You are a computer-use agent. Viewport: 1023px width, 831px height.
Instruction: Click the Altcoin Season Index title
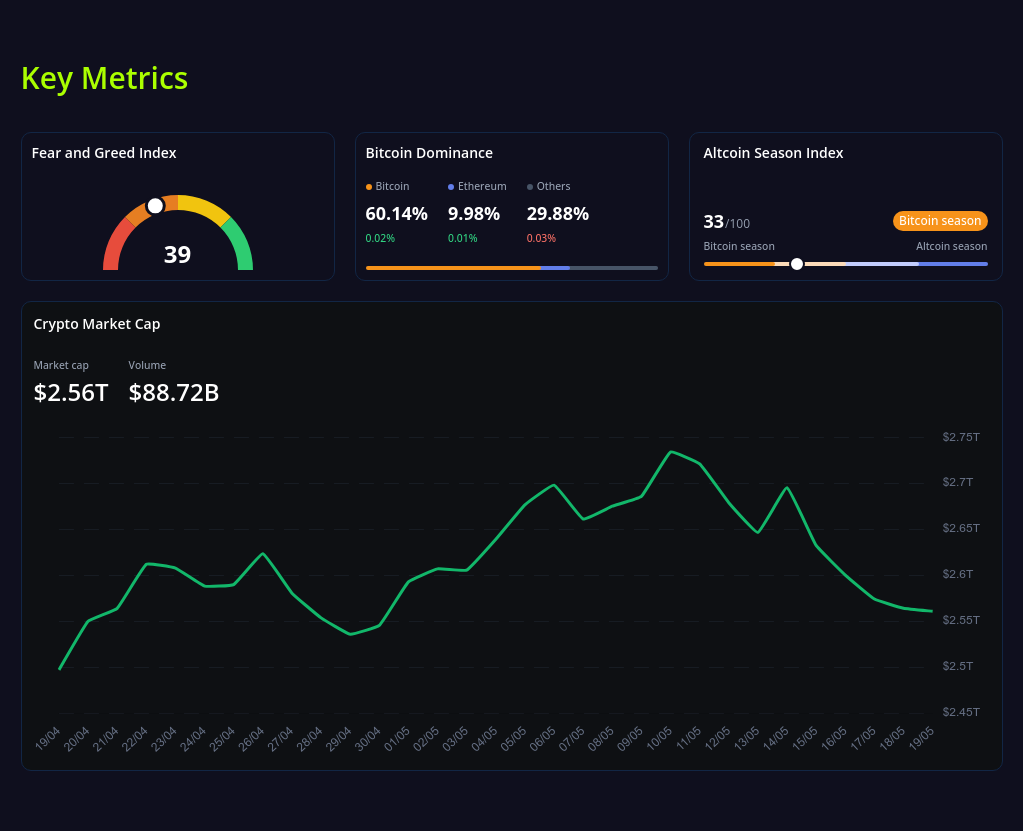coord(773,153)
